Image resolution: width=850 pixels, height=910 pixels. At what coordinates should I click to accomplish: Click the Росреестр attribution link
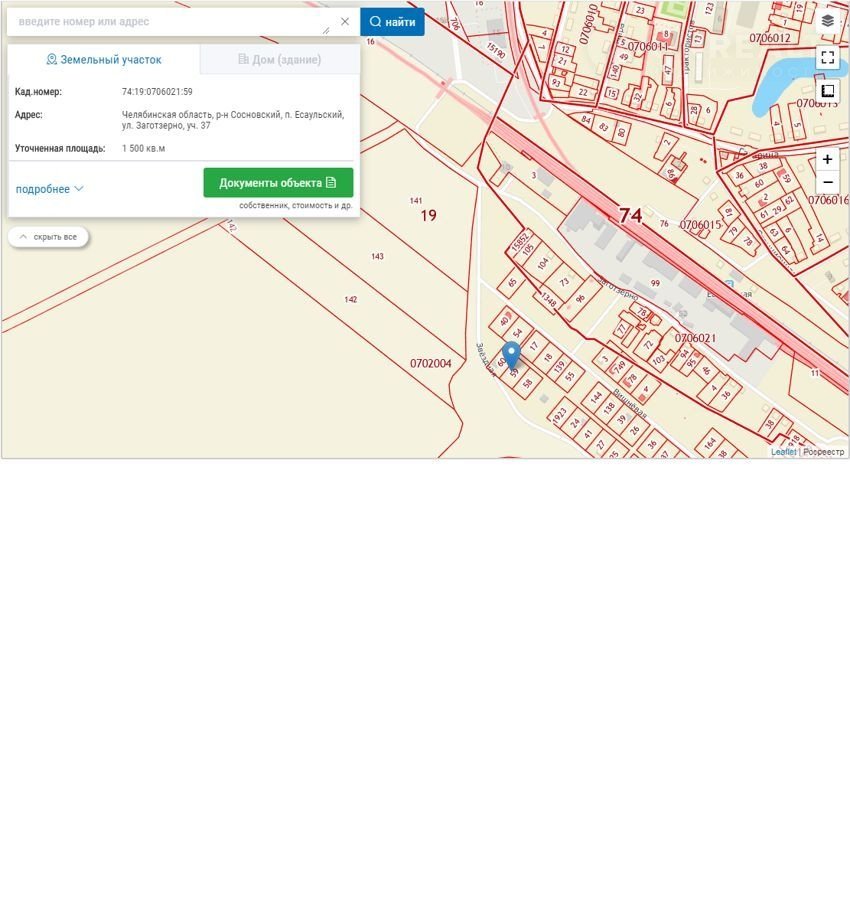pyautogui.click(x=824, y=452)
